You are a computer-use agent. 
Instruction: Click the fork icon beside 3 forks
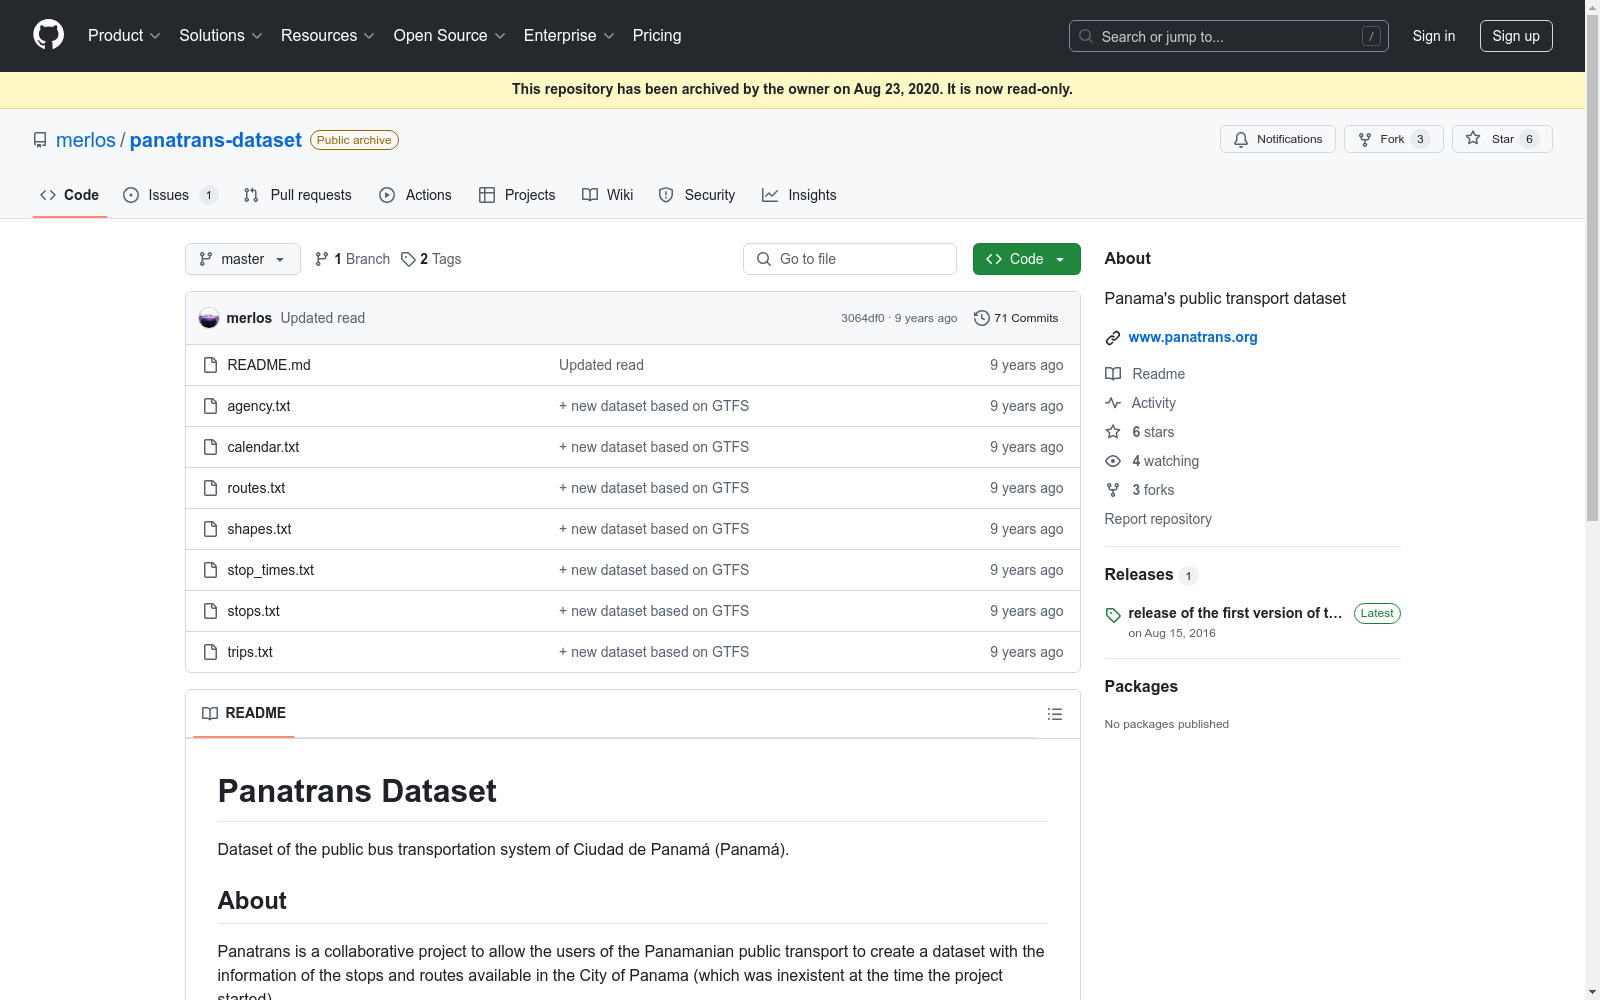(1113, 490)
